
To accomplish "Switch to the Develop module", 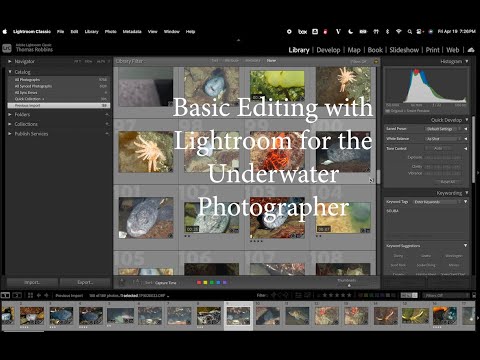I will tap(328, 50).
